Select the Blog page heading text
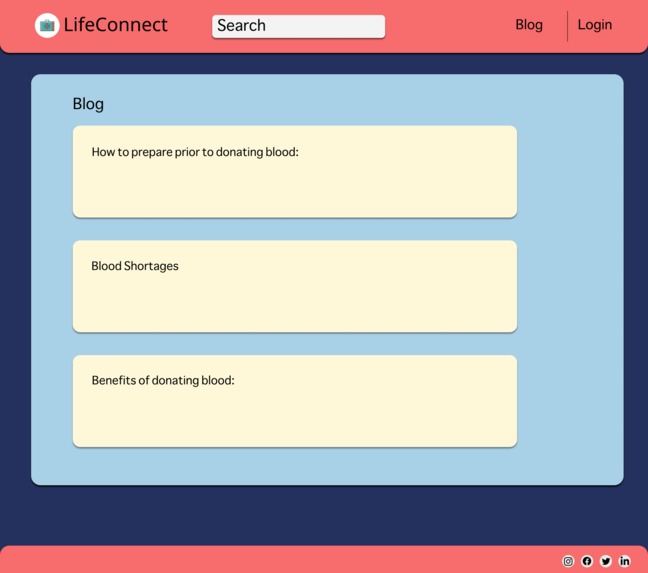The width and height of the screenshot is (648, 573). (88, 104)
